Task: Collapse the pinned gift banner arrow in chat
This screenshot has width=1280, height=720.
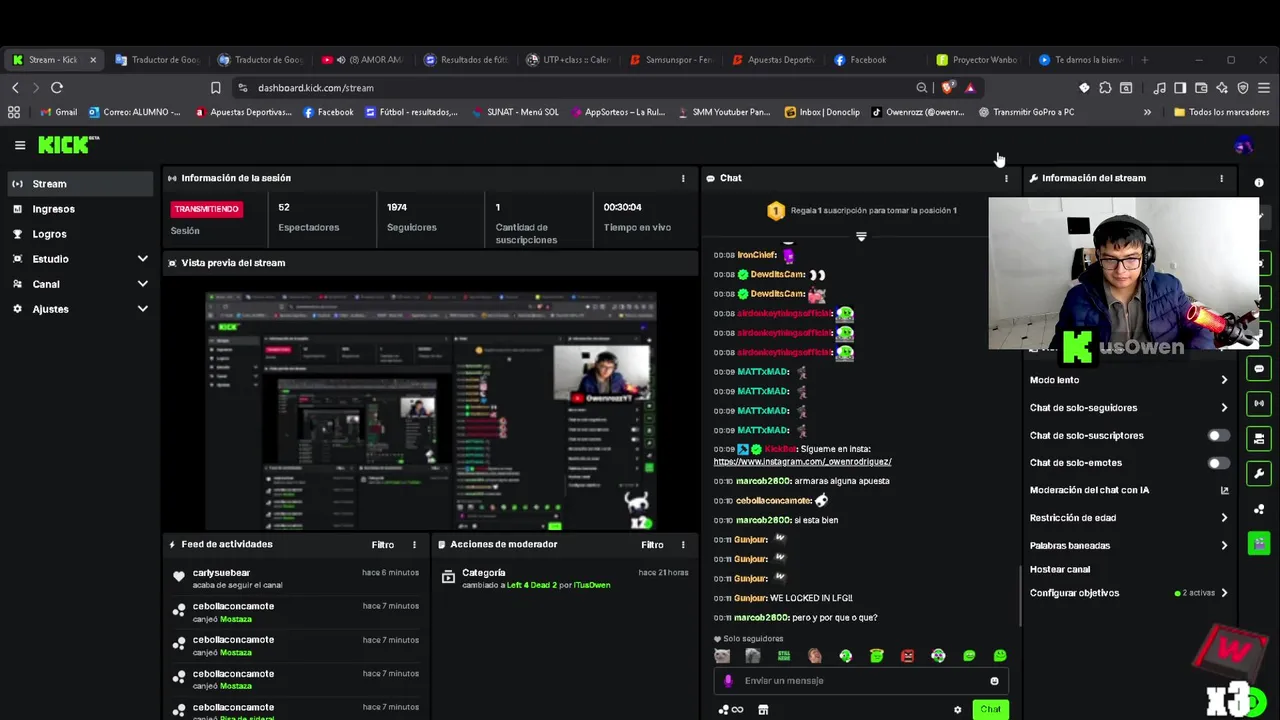Action: tap(861, 237)
